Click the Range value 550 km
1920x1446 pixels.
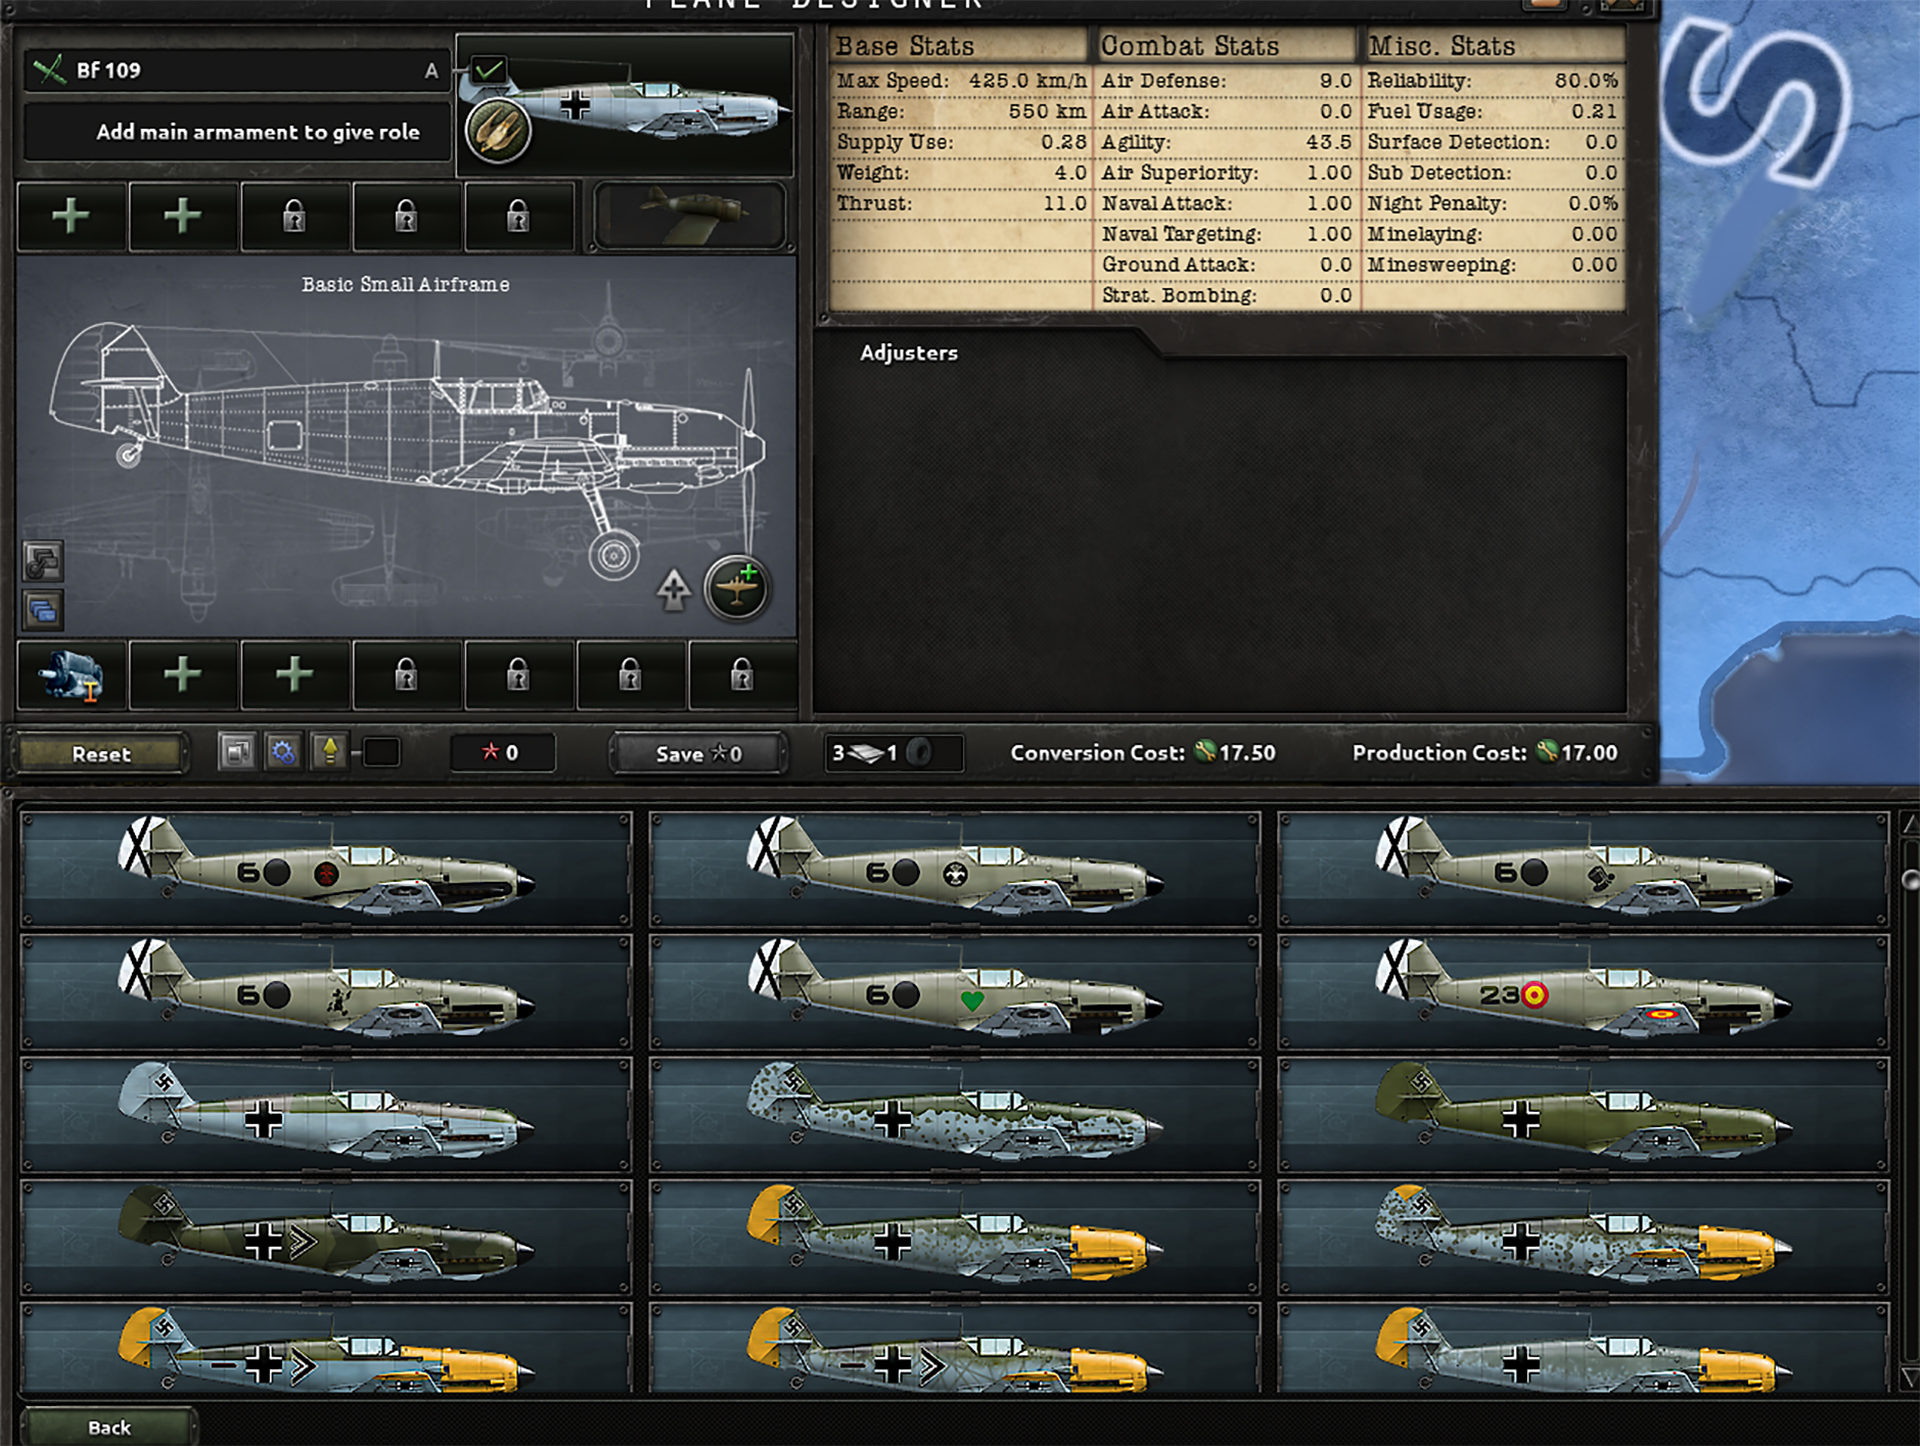click(x=1047, y=112)
